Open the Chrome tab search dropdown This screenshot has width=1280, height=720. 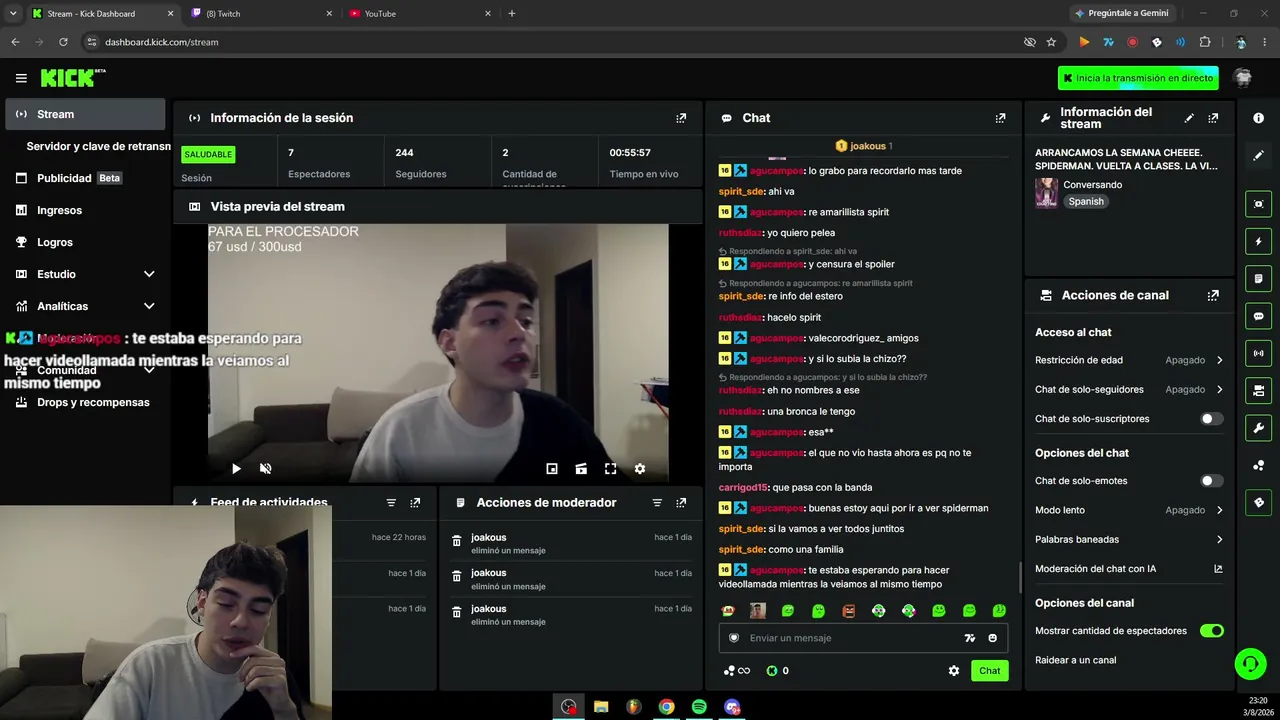(13, 14)
